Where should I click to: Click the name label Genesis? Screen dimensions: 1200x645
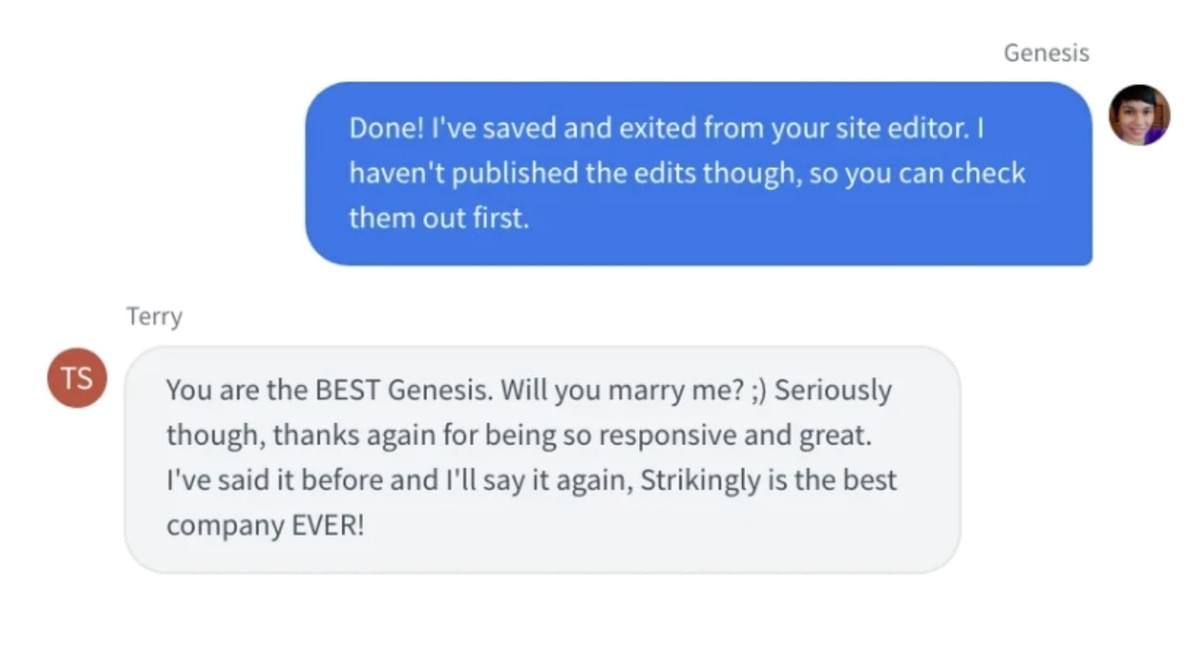tap(1046, 52)
